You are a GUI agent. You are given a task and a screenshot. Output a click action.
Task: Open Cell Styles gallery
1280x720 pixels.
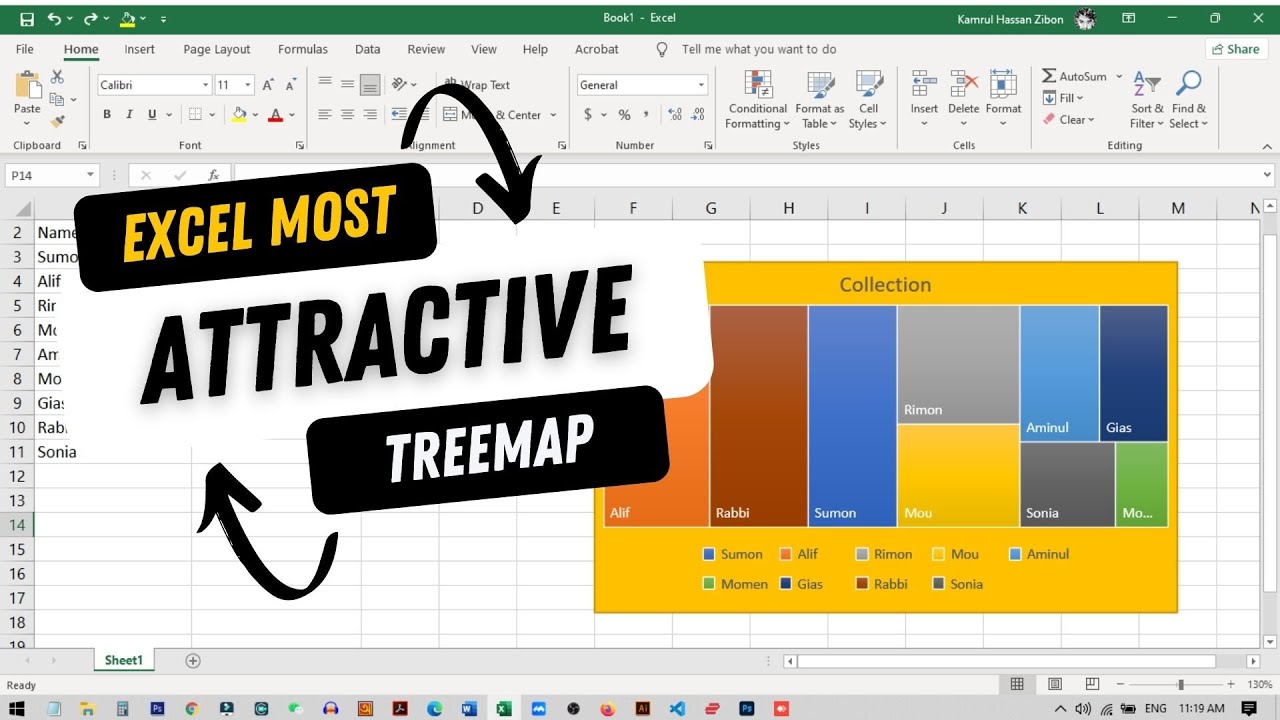tap(868, 100)
